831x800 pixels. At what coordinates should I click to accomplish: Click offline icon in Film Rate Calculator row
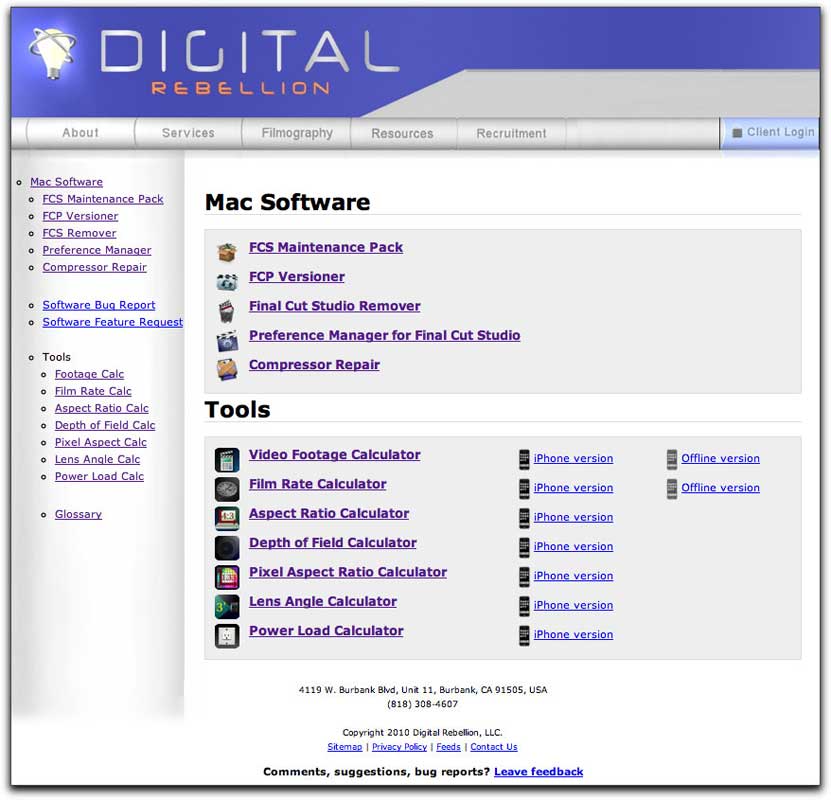(x=671, y=488)
